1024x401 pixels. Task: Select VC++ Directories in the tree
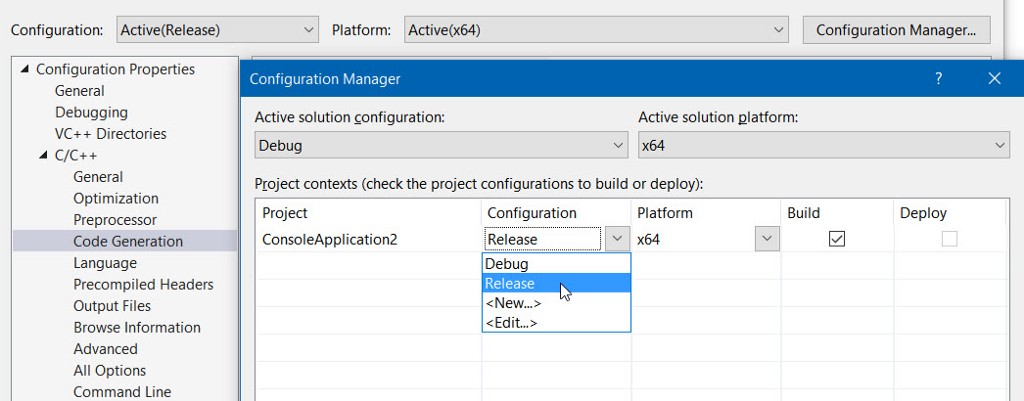click(x=111, y=134)
